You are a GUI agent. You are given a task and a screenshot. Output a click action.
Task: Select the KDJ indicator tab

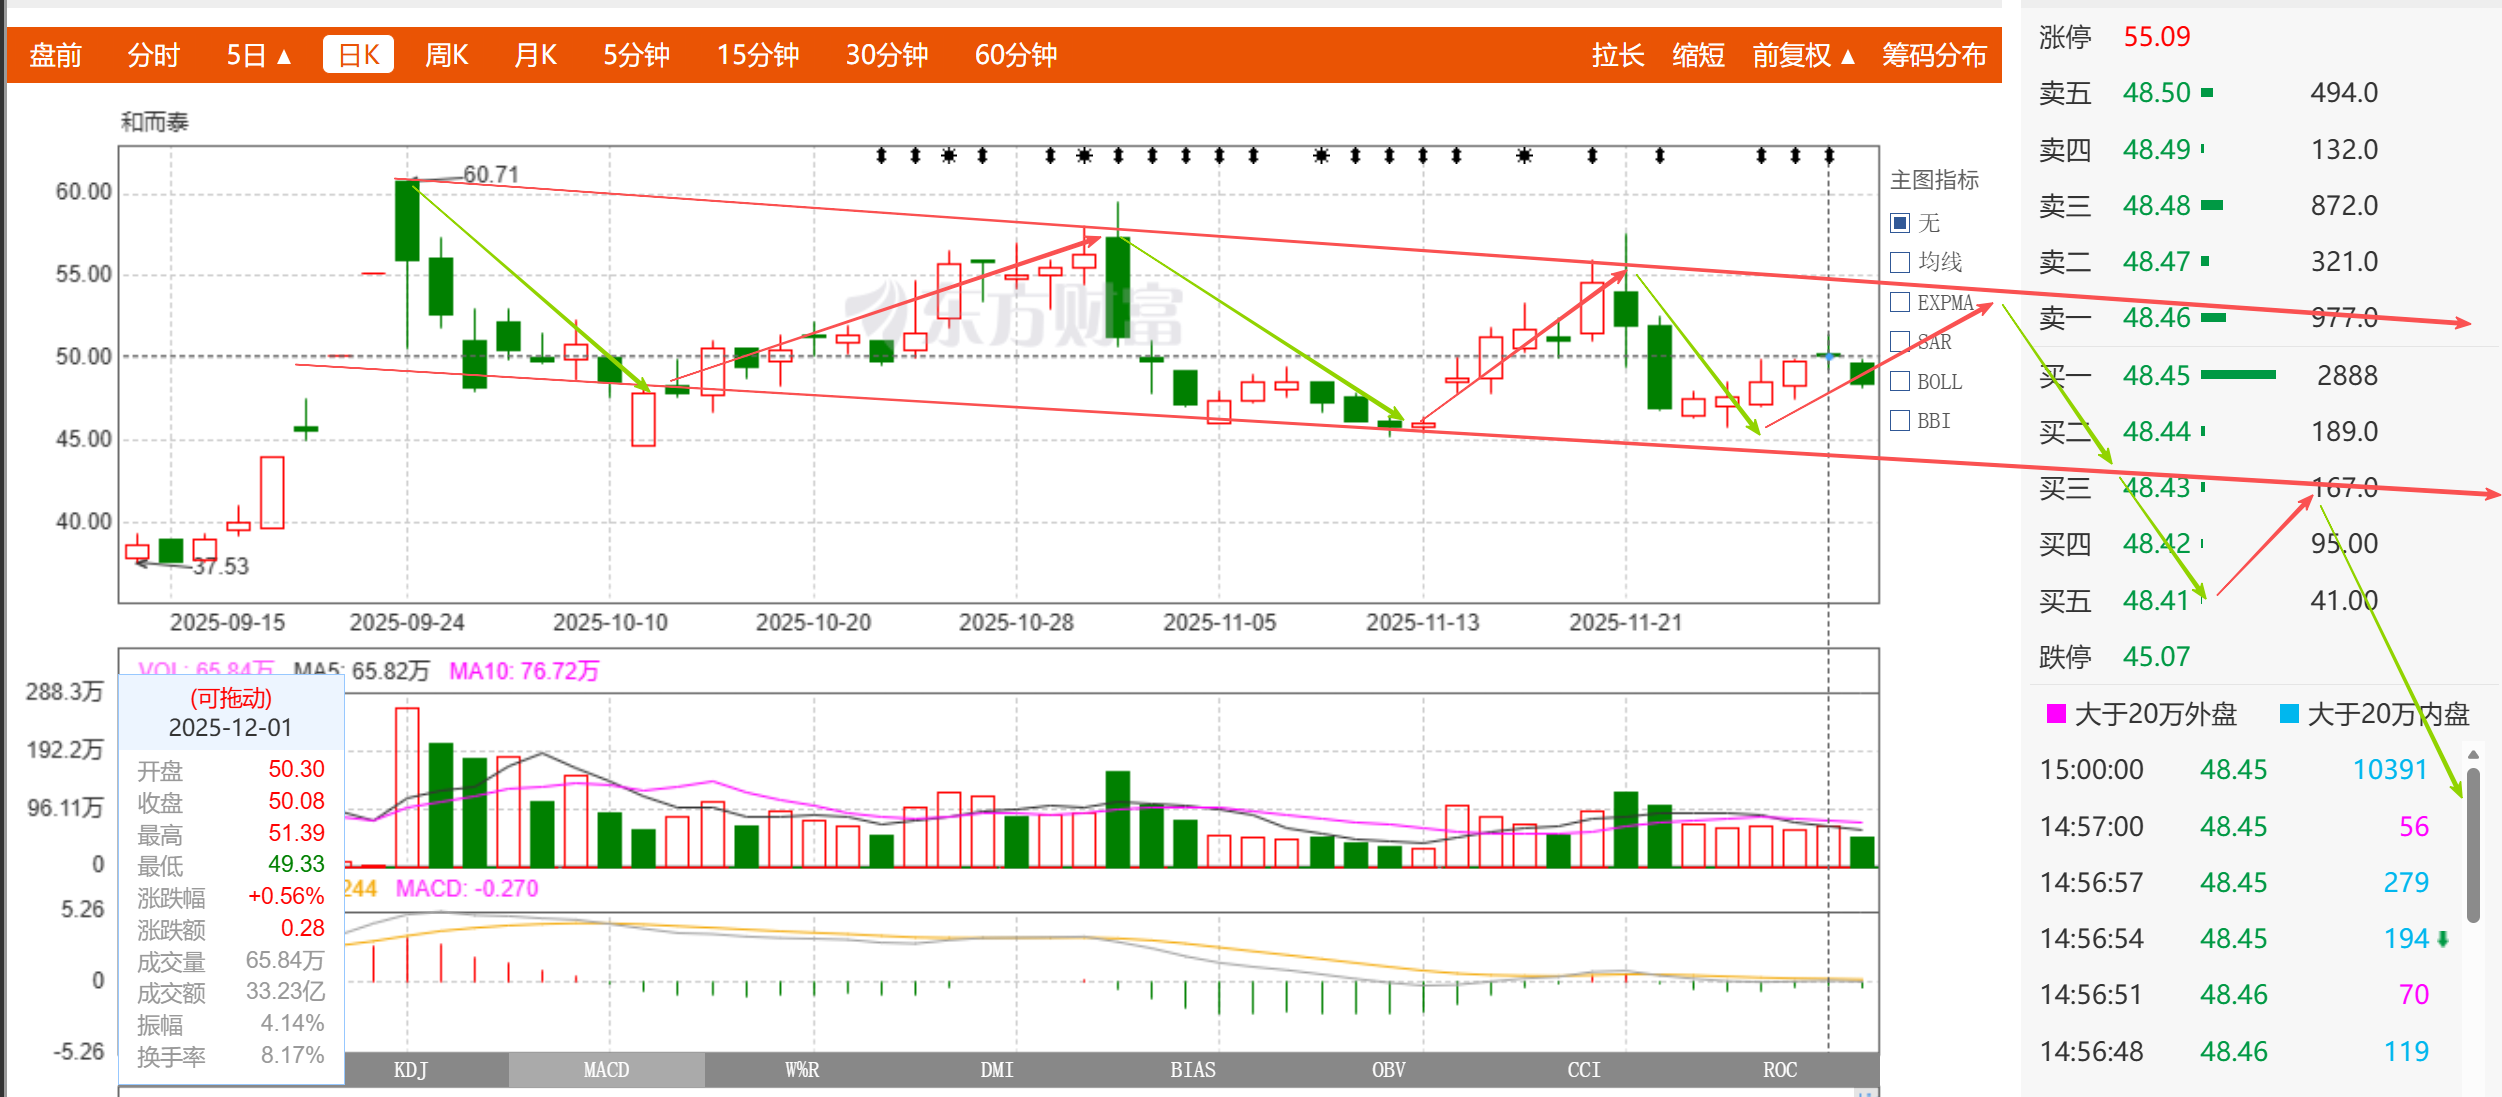click(410, 1070)
